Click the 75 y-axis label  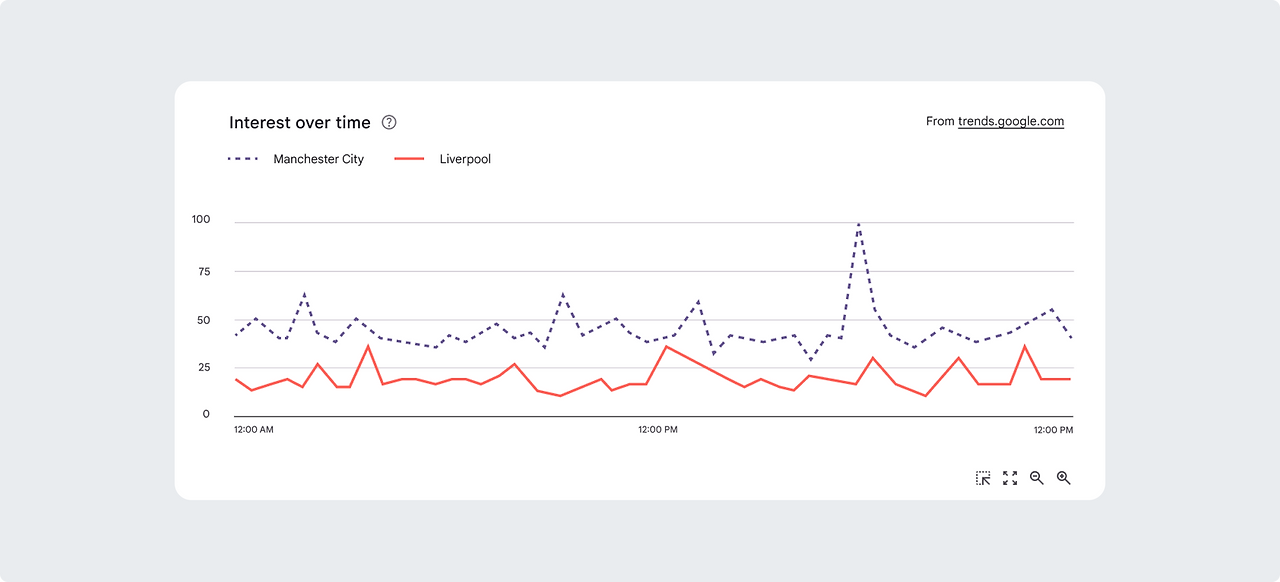click(x=204, y=271)
